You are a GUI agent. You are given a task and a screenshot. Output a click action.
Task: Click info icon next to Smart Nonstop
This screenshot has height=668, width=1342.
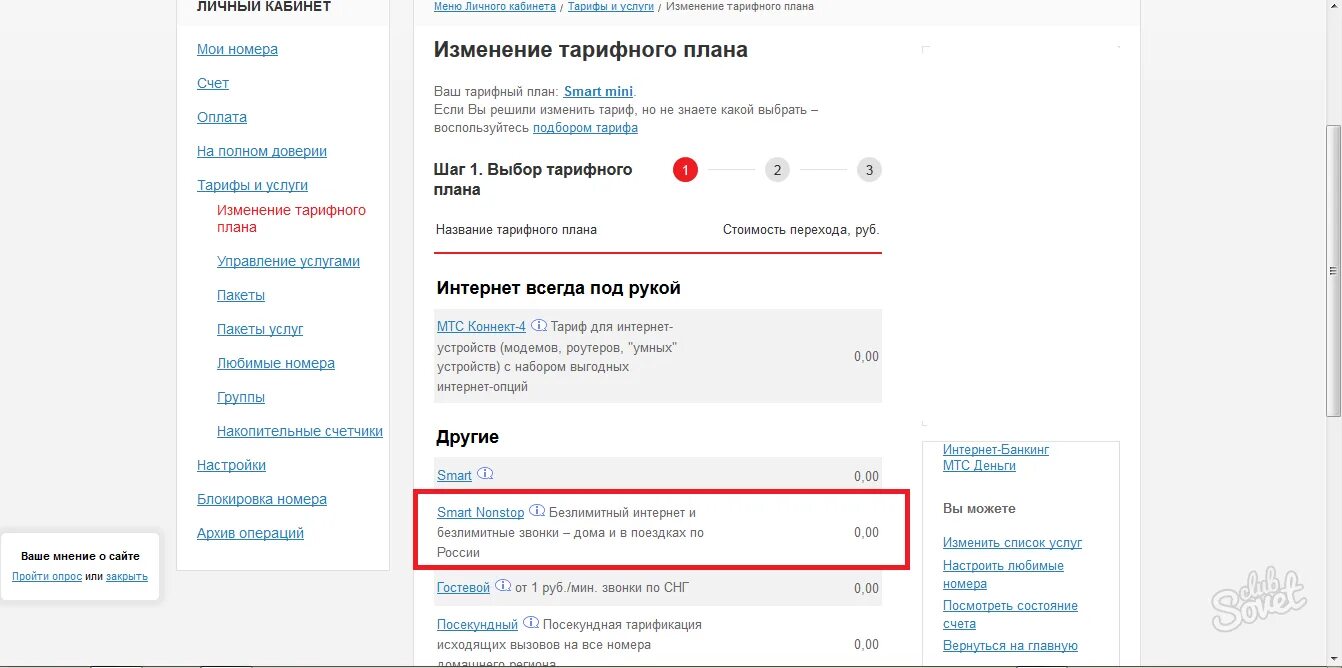click(537, 510)
